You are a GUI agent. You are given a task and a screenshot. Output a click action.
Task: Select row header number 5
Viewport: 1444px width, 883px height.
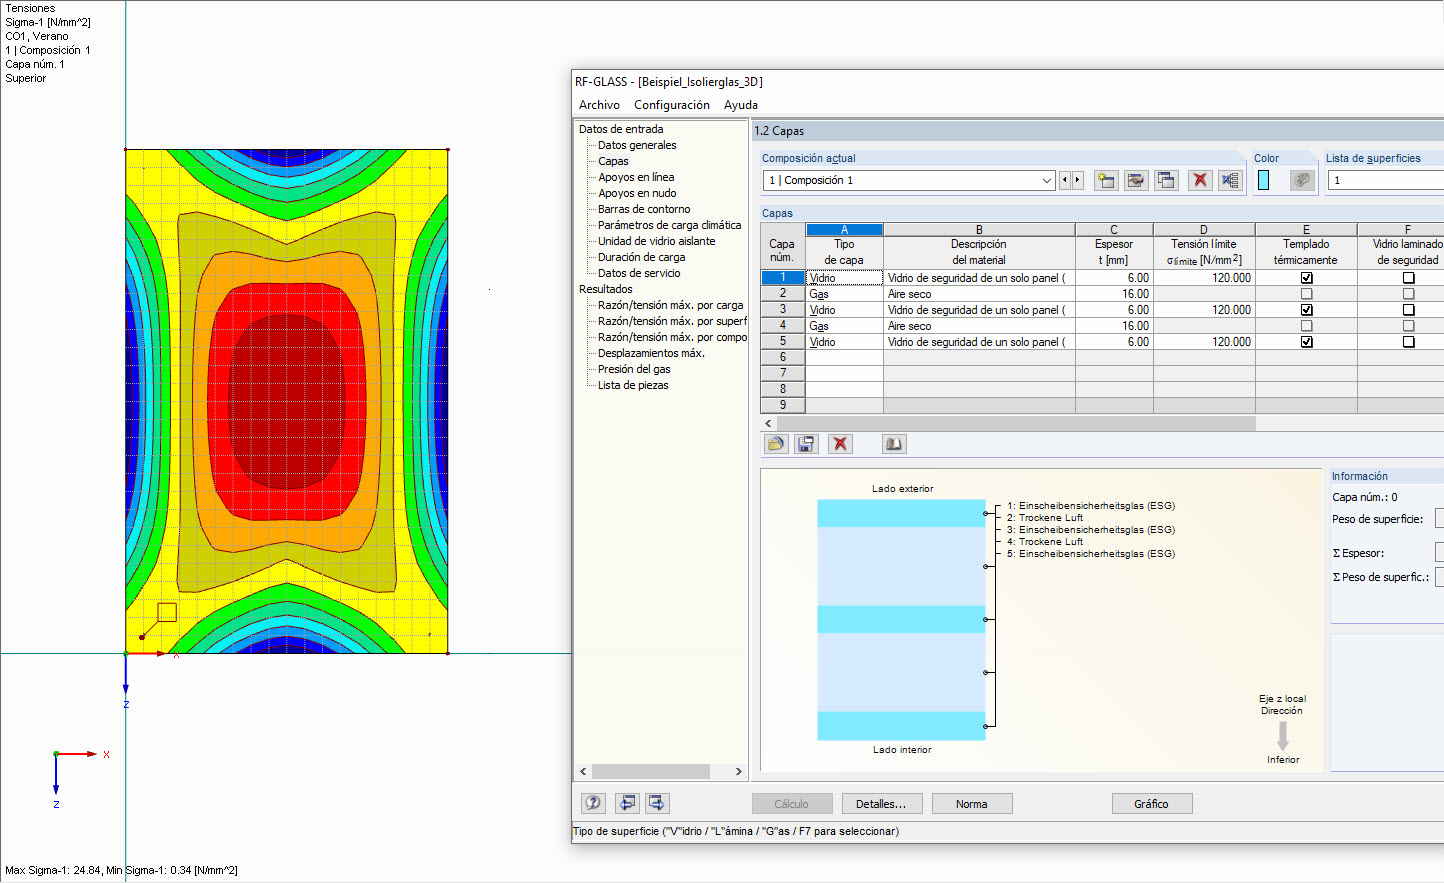(783, 342)
